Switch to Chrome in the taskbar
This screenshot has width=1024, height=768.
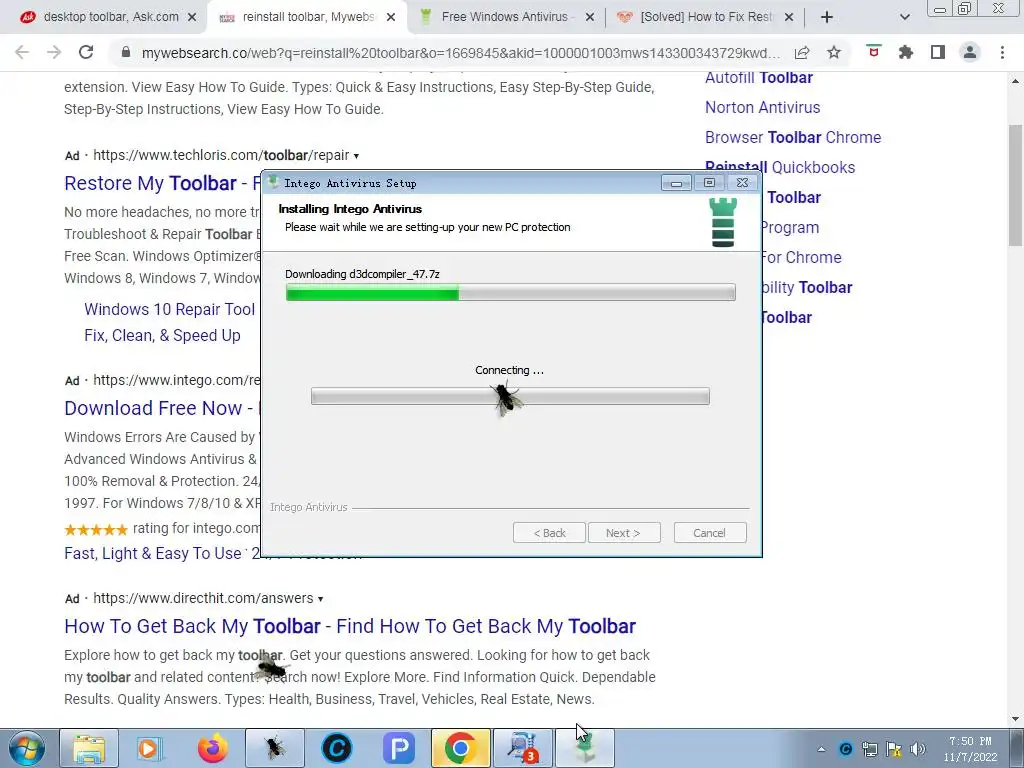click(460, 748)
